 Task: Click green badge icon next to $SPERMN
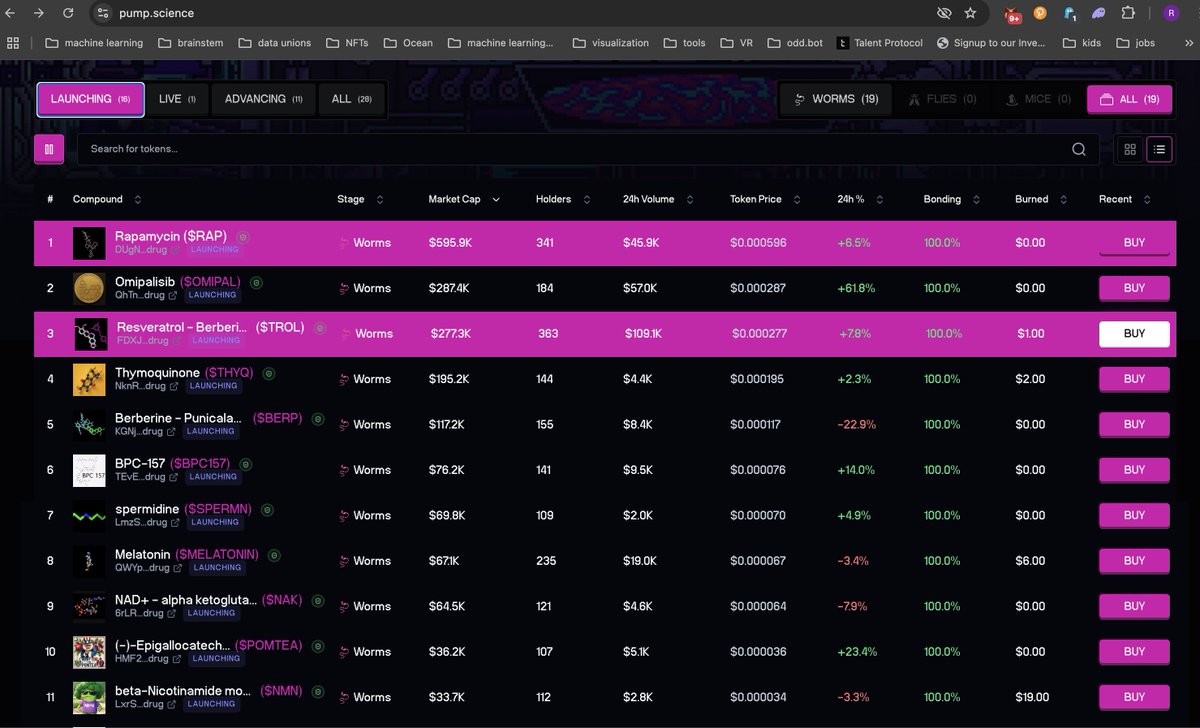click(267, 510)
